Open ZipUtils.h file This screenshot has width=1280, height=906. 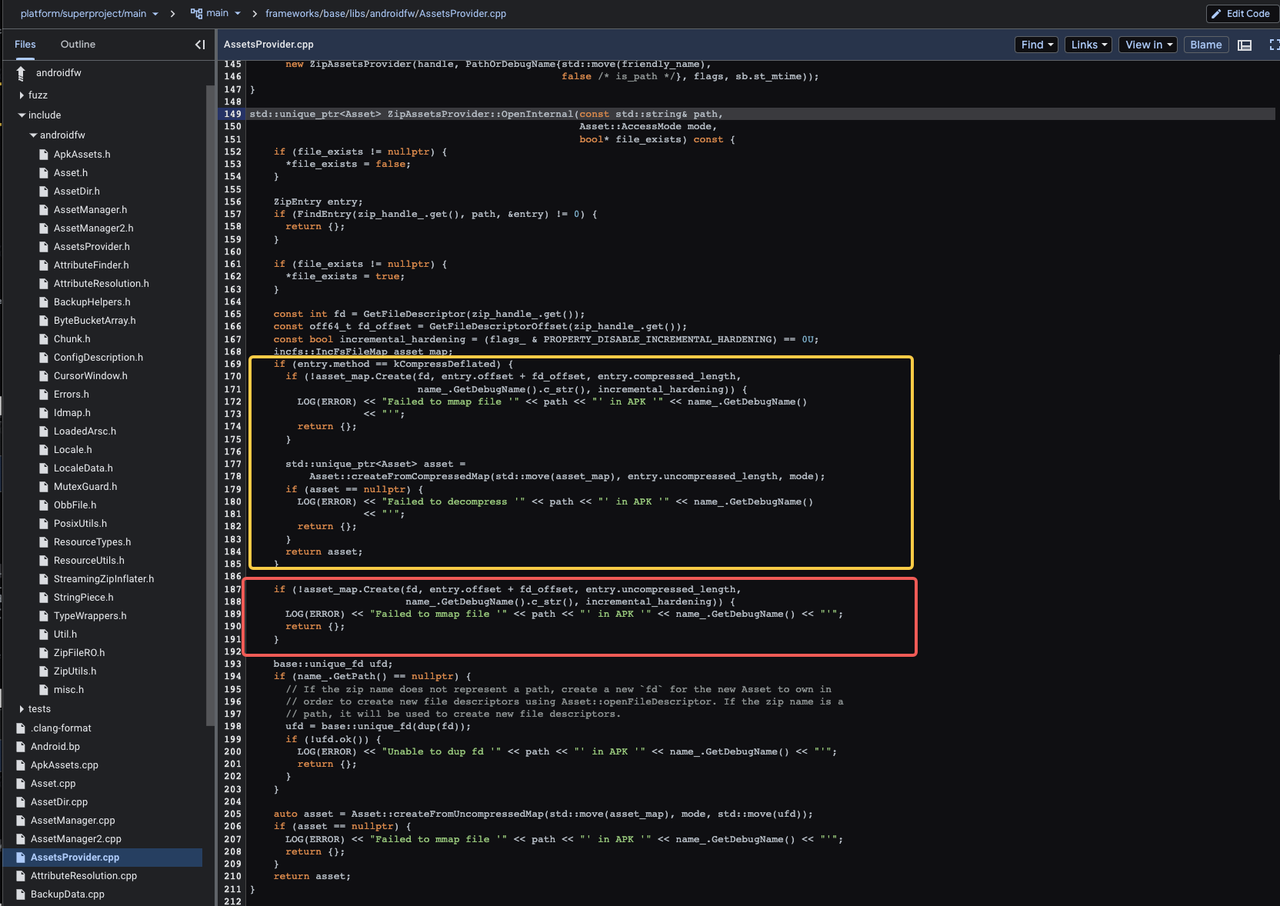75,671
